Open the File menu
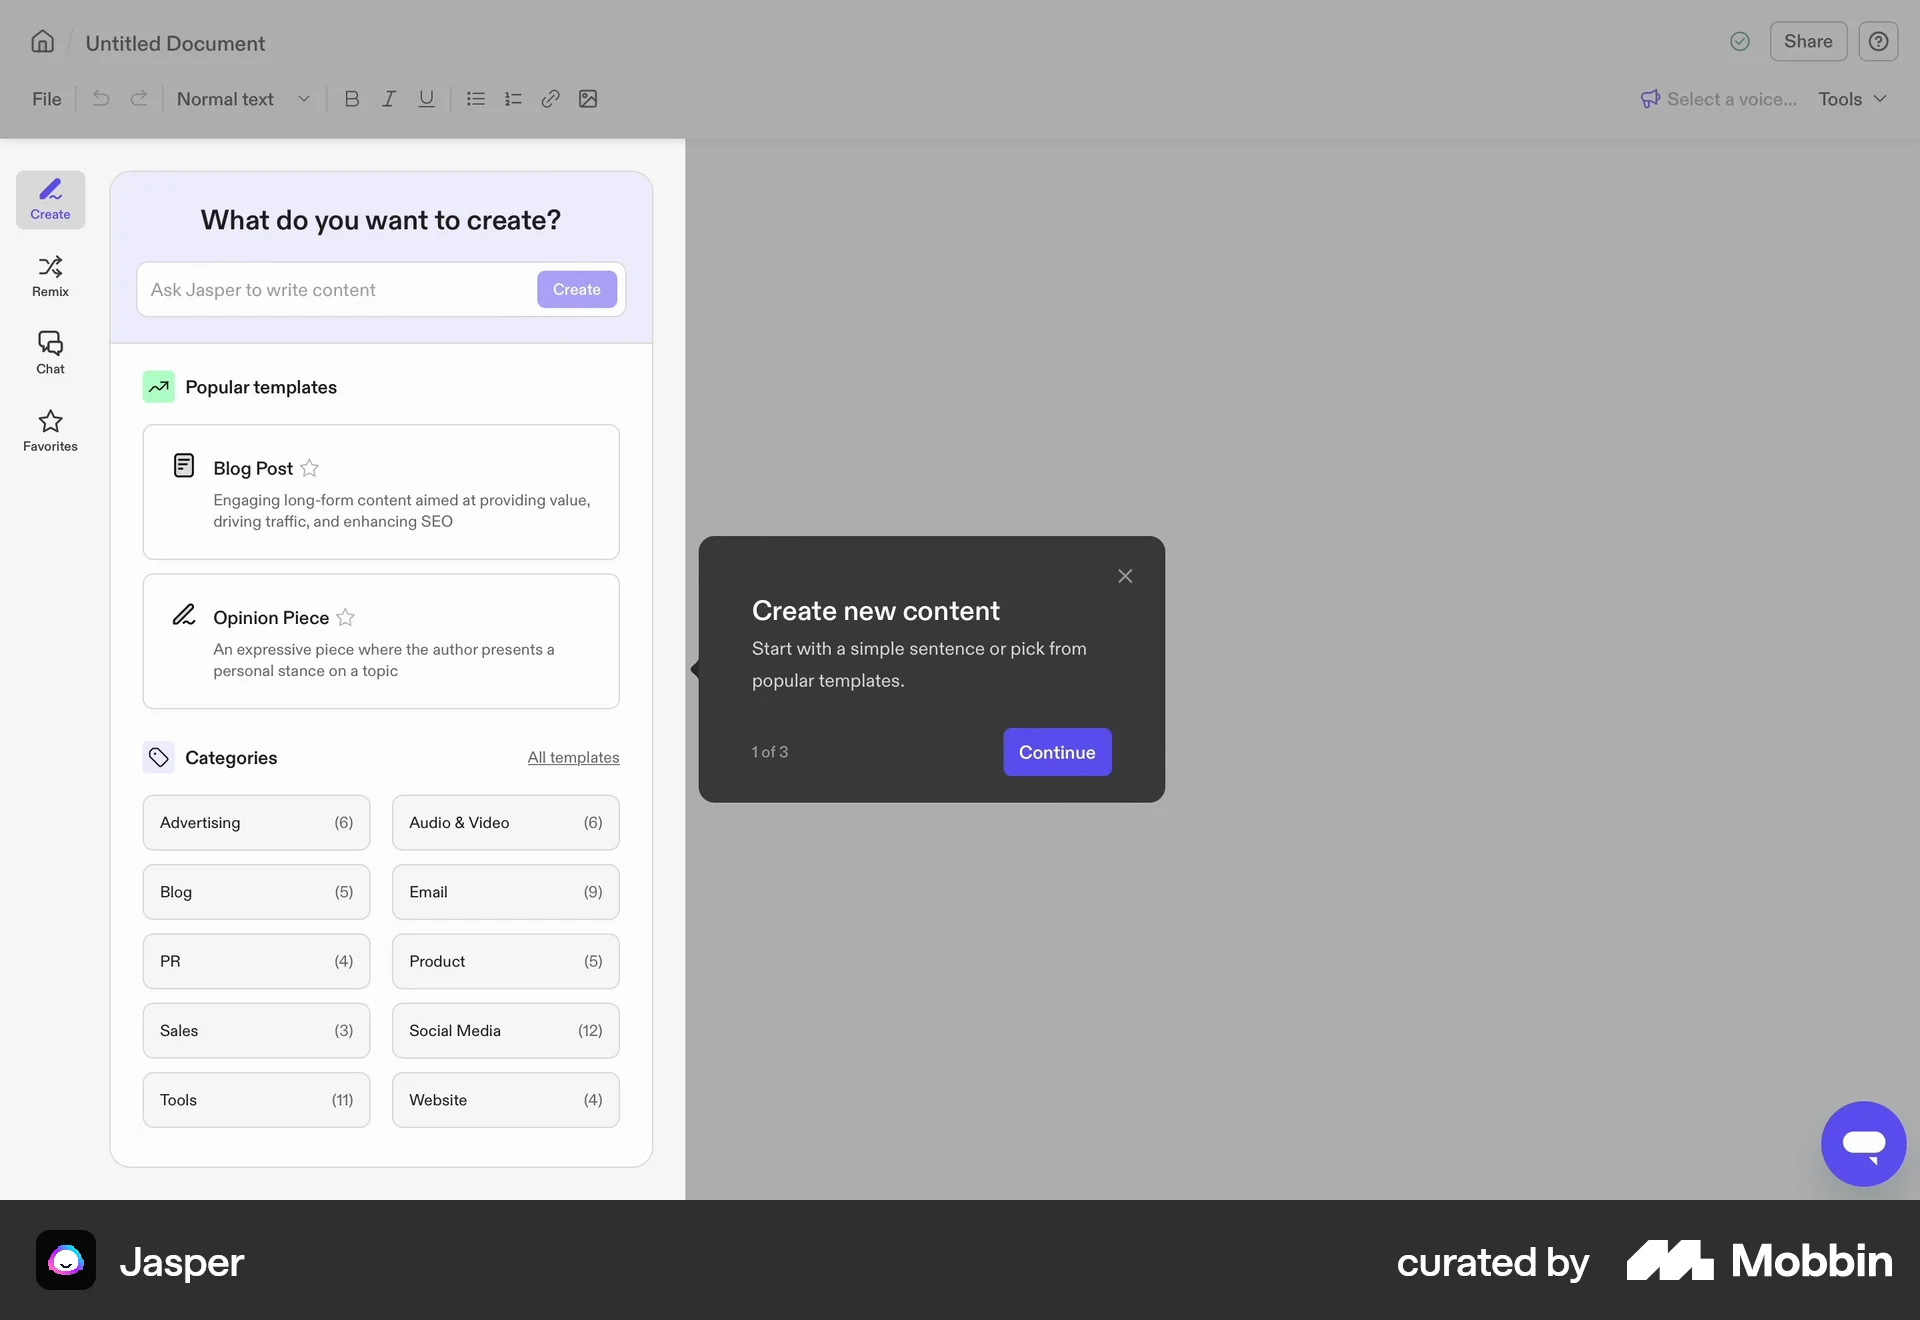Viewport: 1920px width, 1320px height. pos(45,99)
